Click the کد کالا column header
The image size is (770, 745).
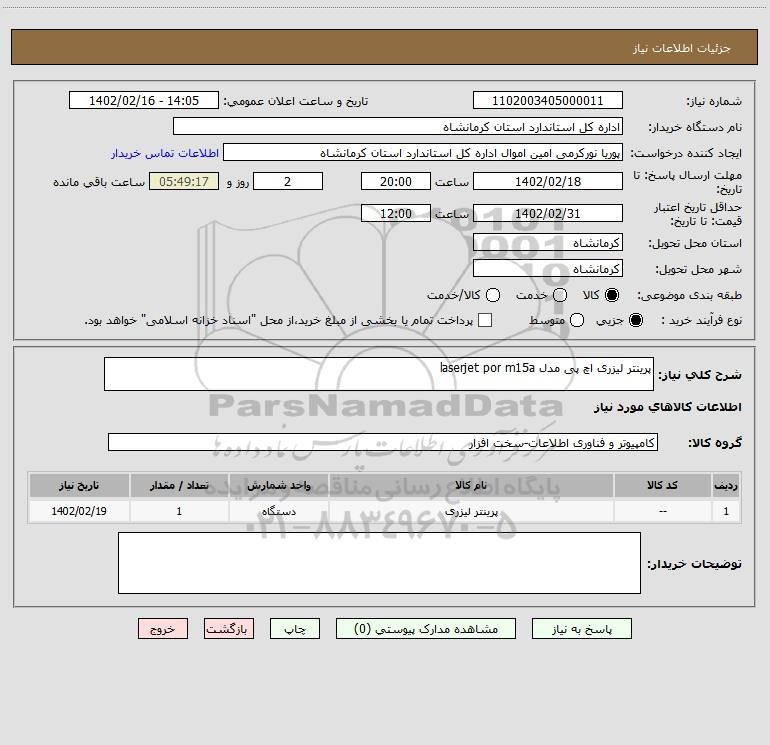click(x=662, y=485)
